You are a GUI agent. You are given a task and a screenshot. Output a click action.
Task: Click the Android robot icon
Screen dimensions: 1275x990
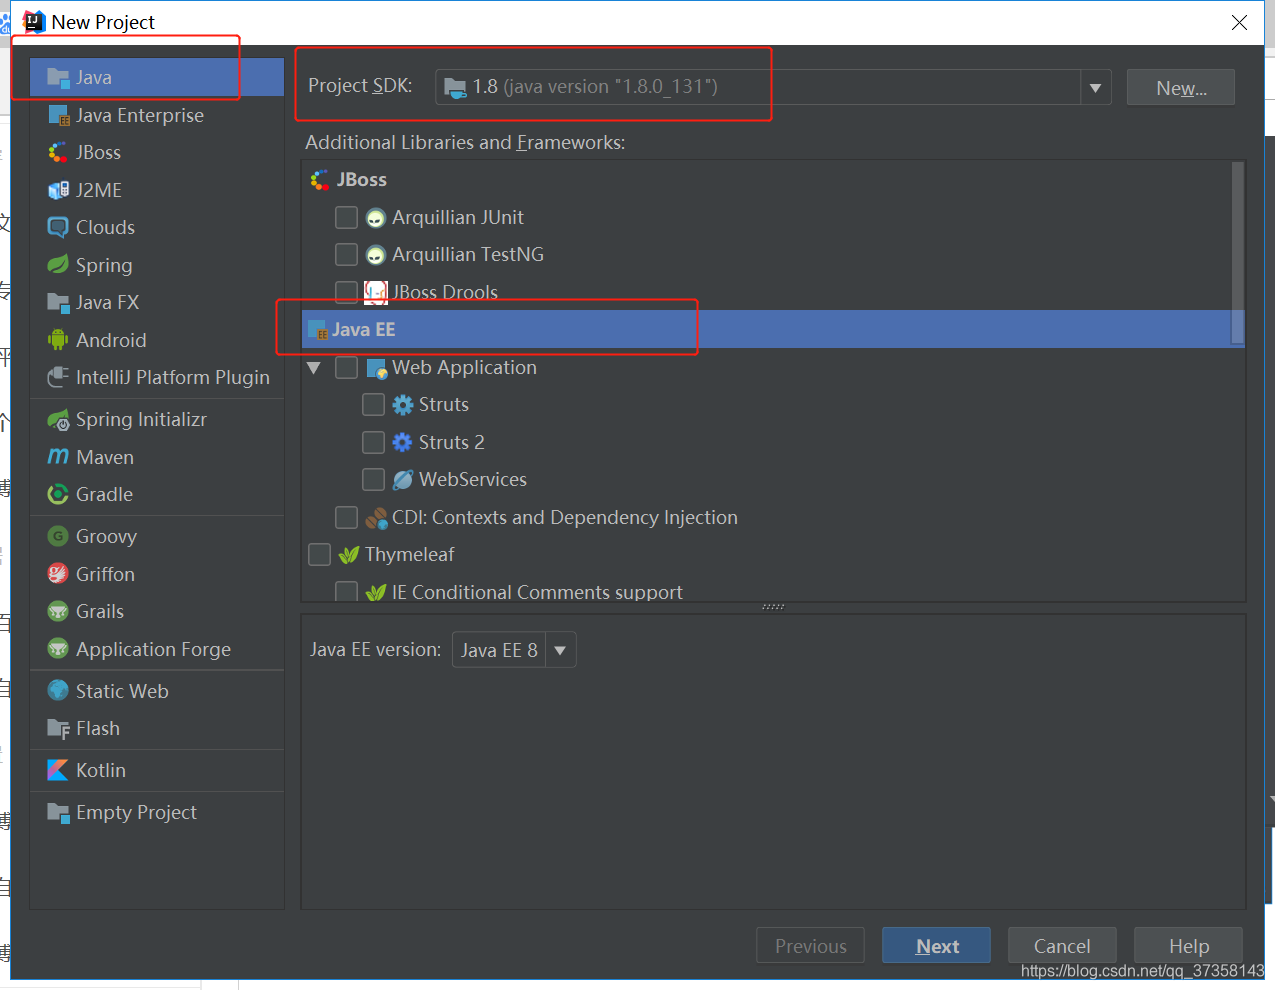click(x=58, y=340)
